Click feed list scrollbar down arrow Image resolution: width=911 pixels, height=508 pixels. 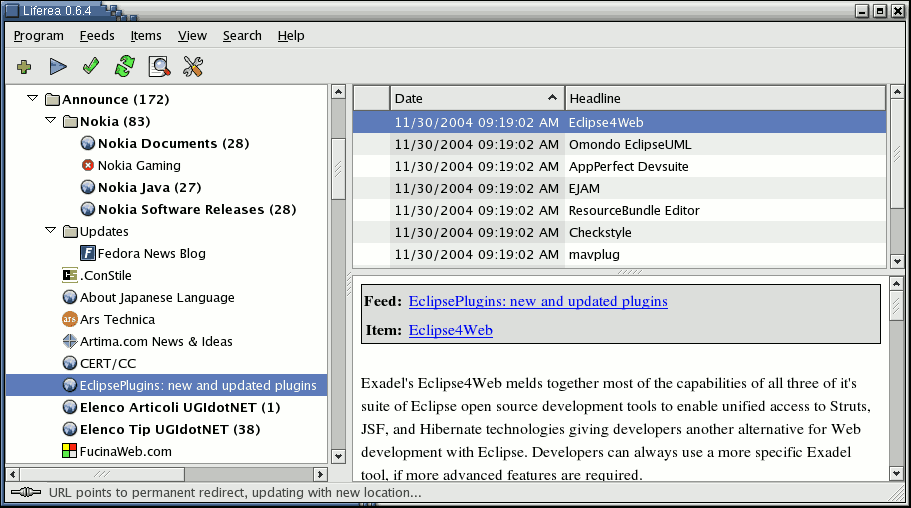pos(338,456)
